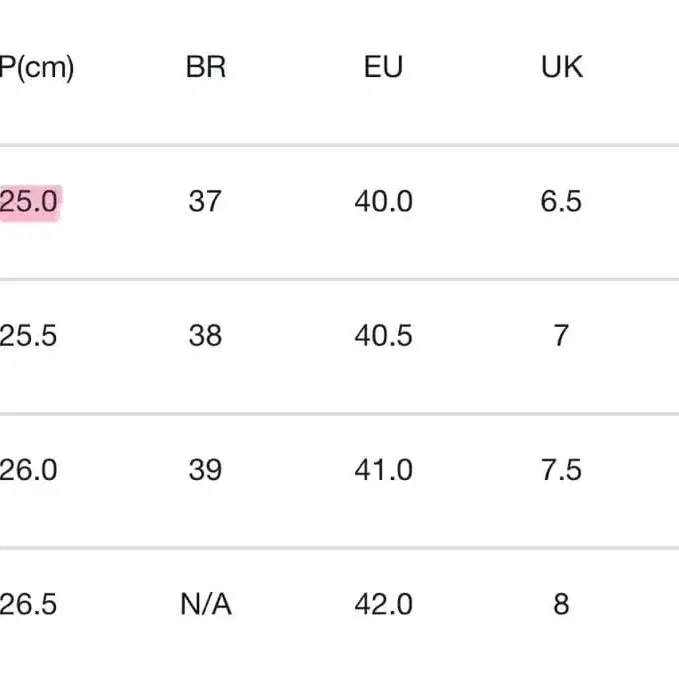Choose UK size 8 cell
Screen dimensions: 679x679
(561, 604)
